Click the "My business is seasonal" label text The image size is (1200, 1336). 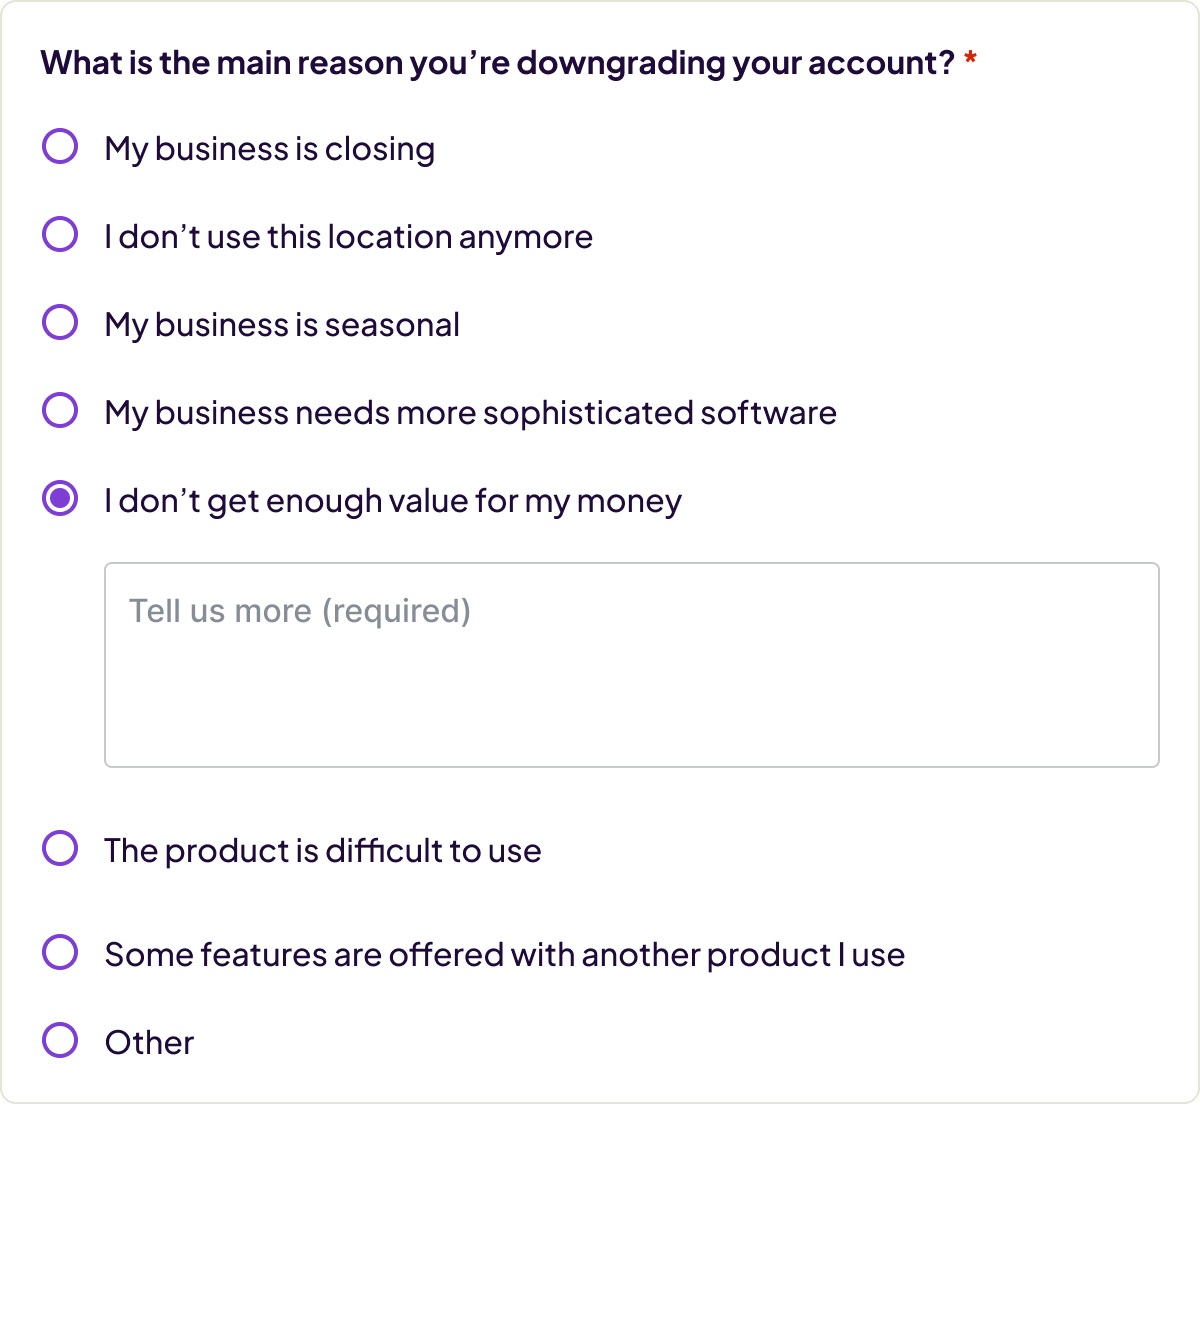(282, 325)
